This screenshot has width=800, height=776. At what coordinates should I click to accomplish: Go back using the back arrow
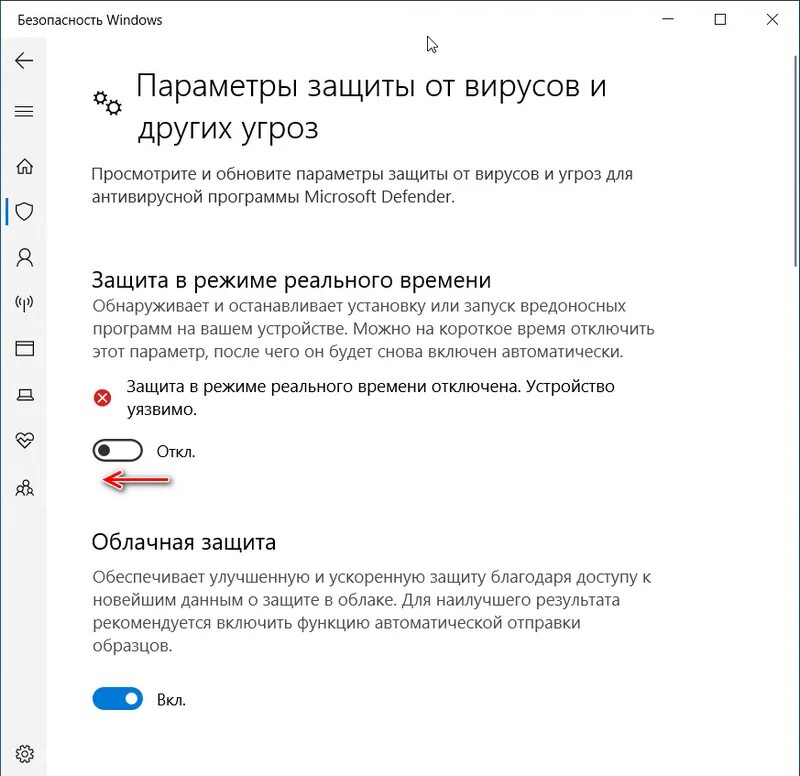(24, 61)
